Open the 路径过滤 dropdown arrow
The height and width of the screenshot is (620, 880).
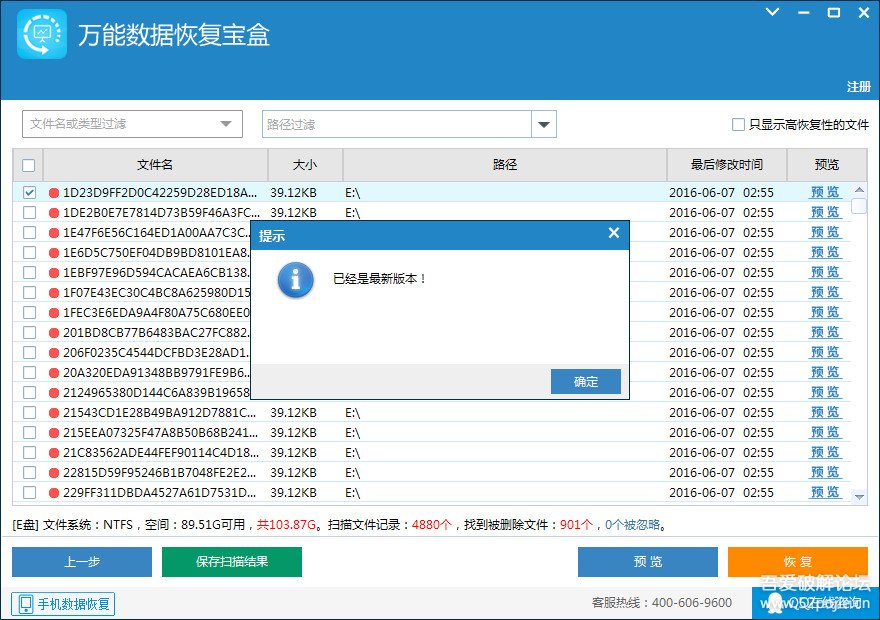pos(544,125)
